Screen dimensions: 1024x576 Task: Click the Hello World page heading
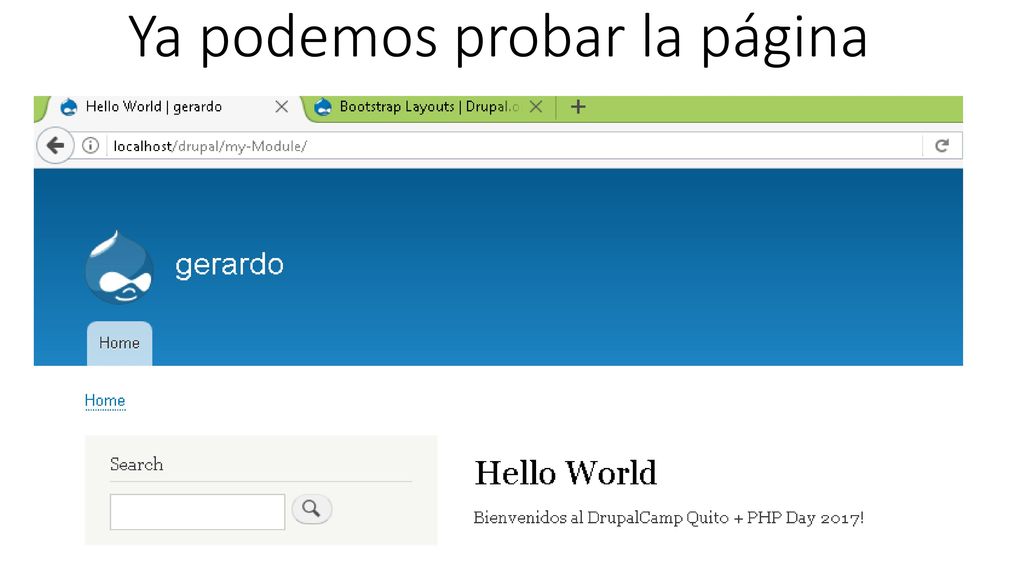point(566,473)
